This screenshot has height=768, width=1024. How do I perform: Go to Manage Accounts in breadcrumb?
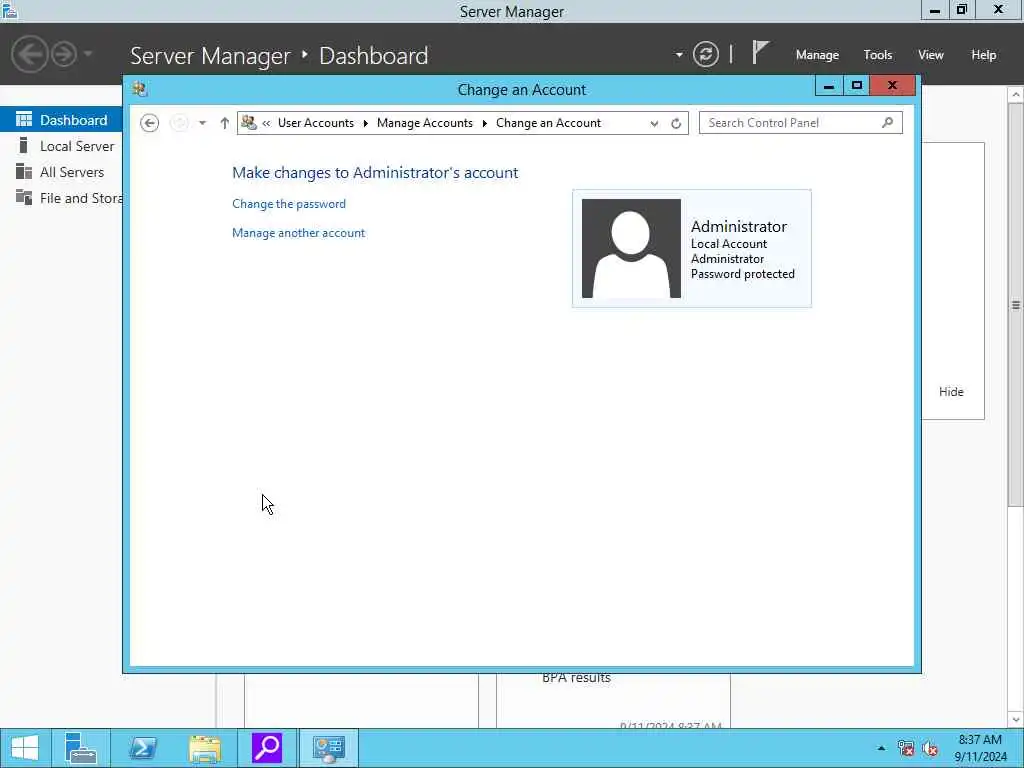424,123
